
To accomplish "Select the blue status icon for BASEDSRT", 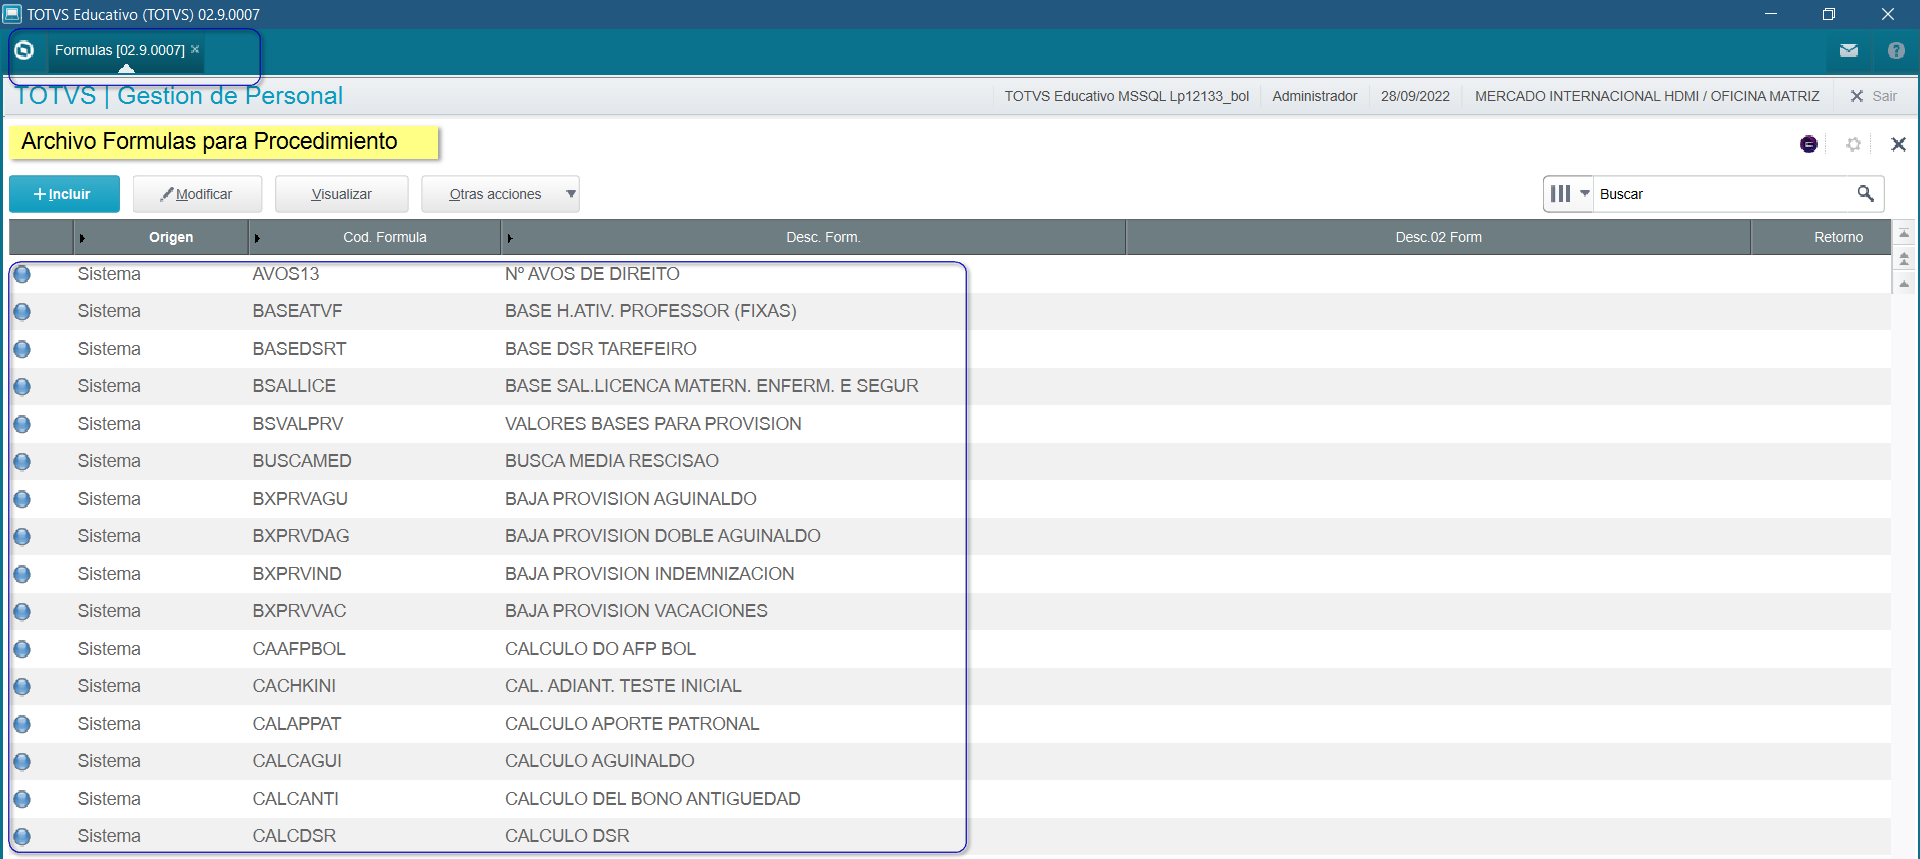I will pyautogui.click(x=22, y=349).
